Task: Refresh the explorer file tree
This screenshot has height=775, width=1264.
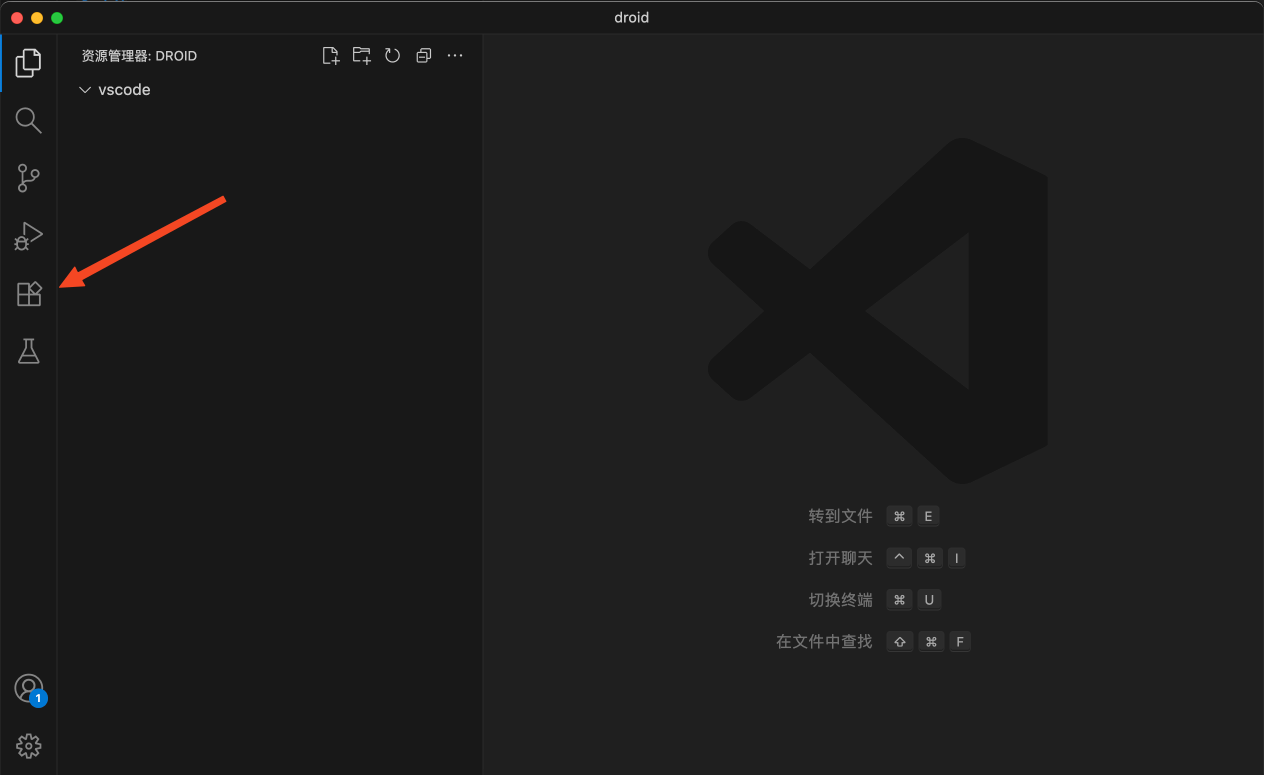Action: [392, 56]
